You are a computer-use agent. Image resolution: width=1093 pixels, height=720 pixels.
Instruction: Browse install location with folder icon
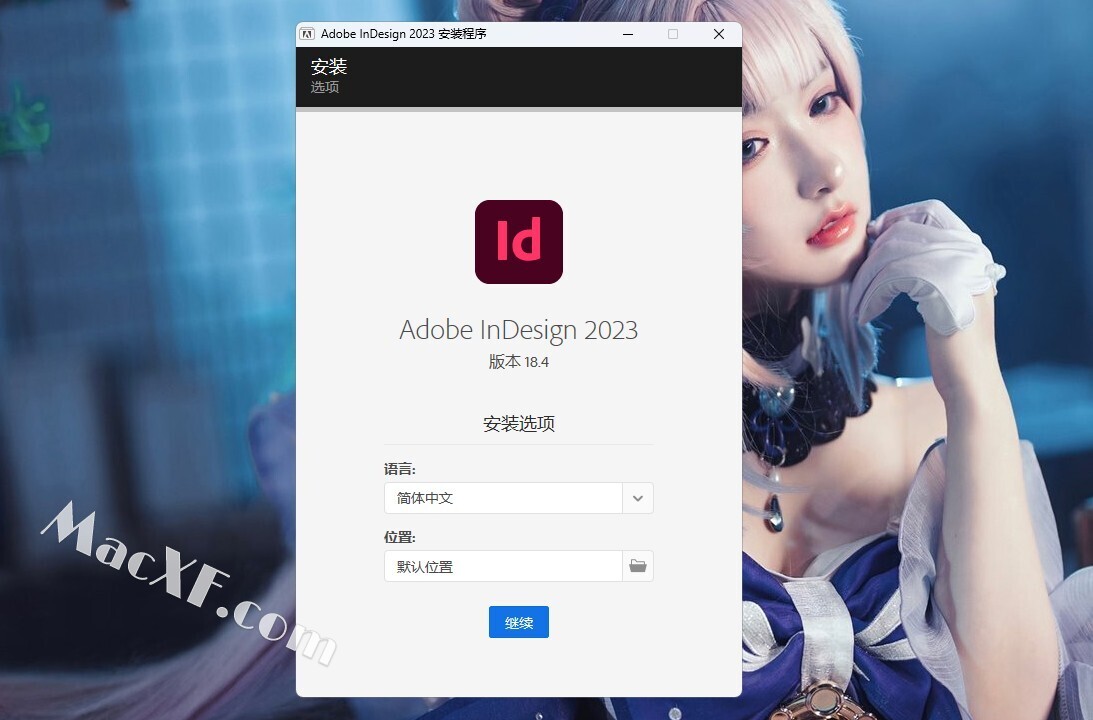pyautogui.click(x=638, y=566)
